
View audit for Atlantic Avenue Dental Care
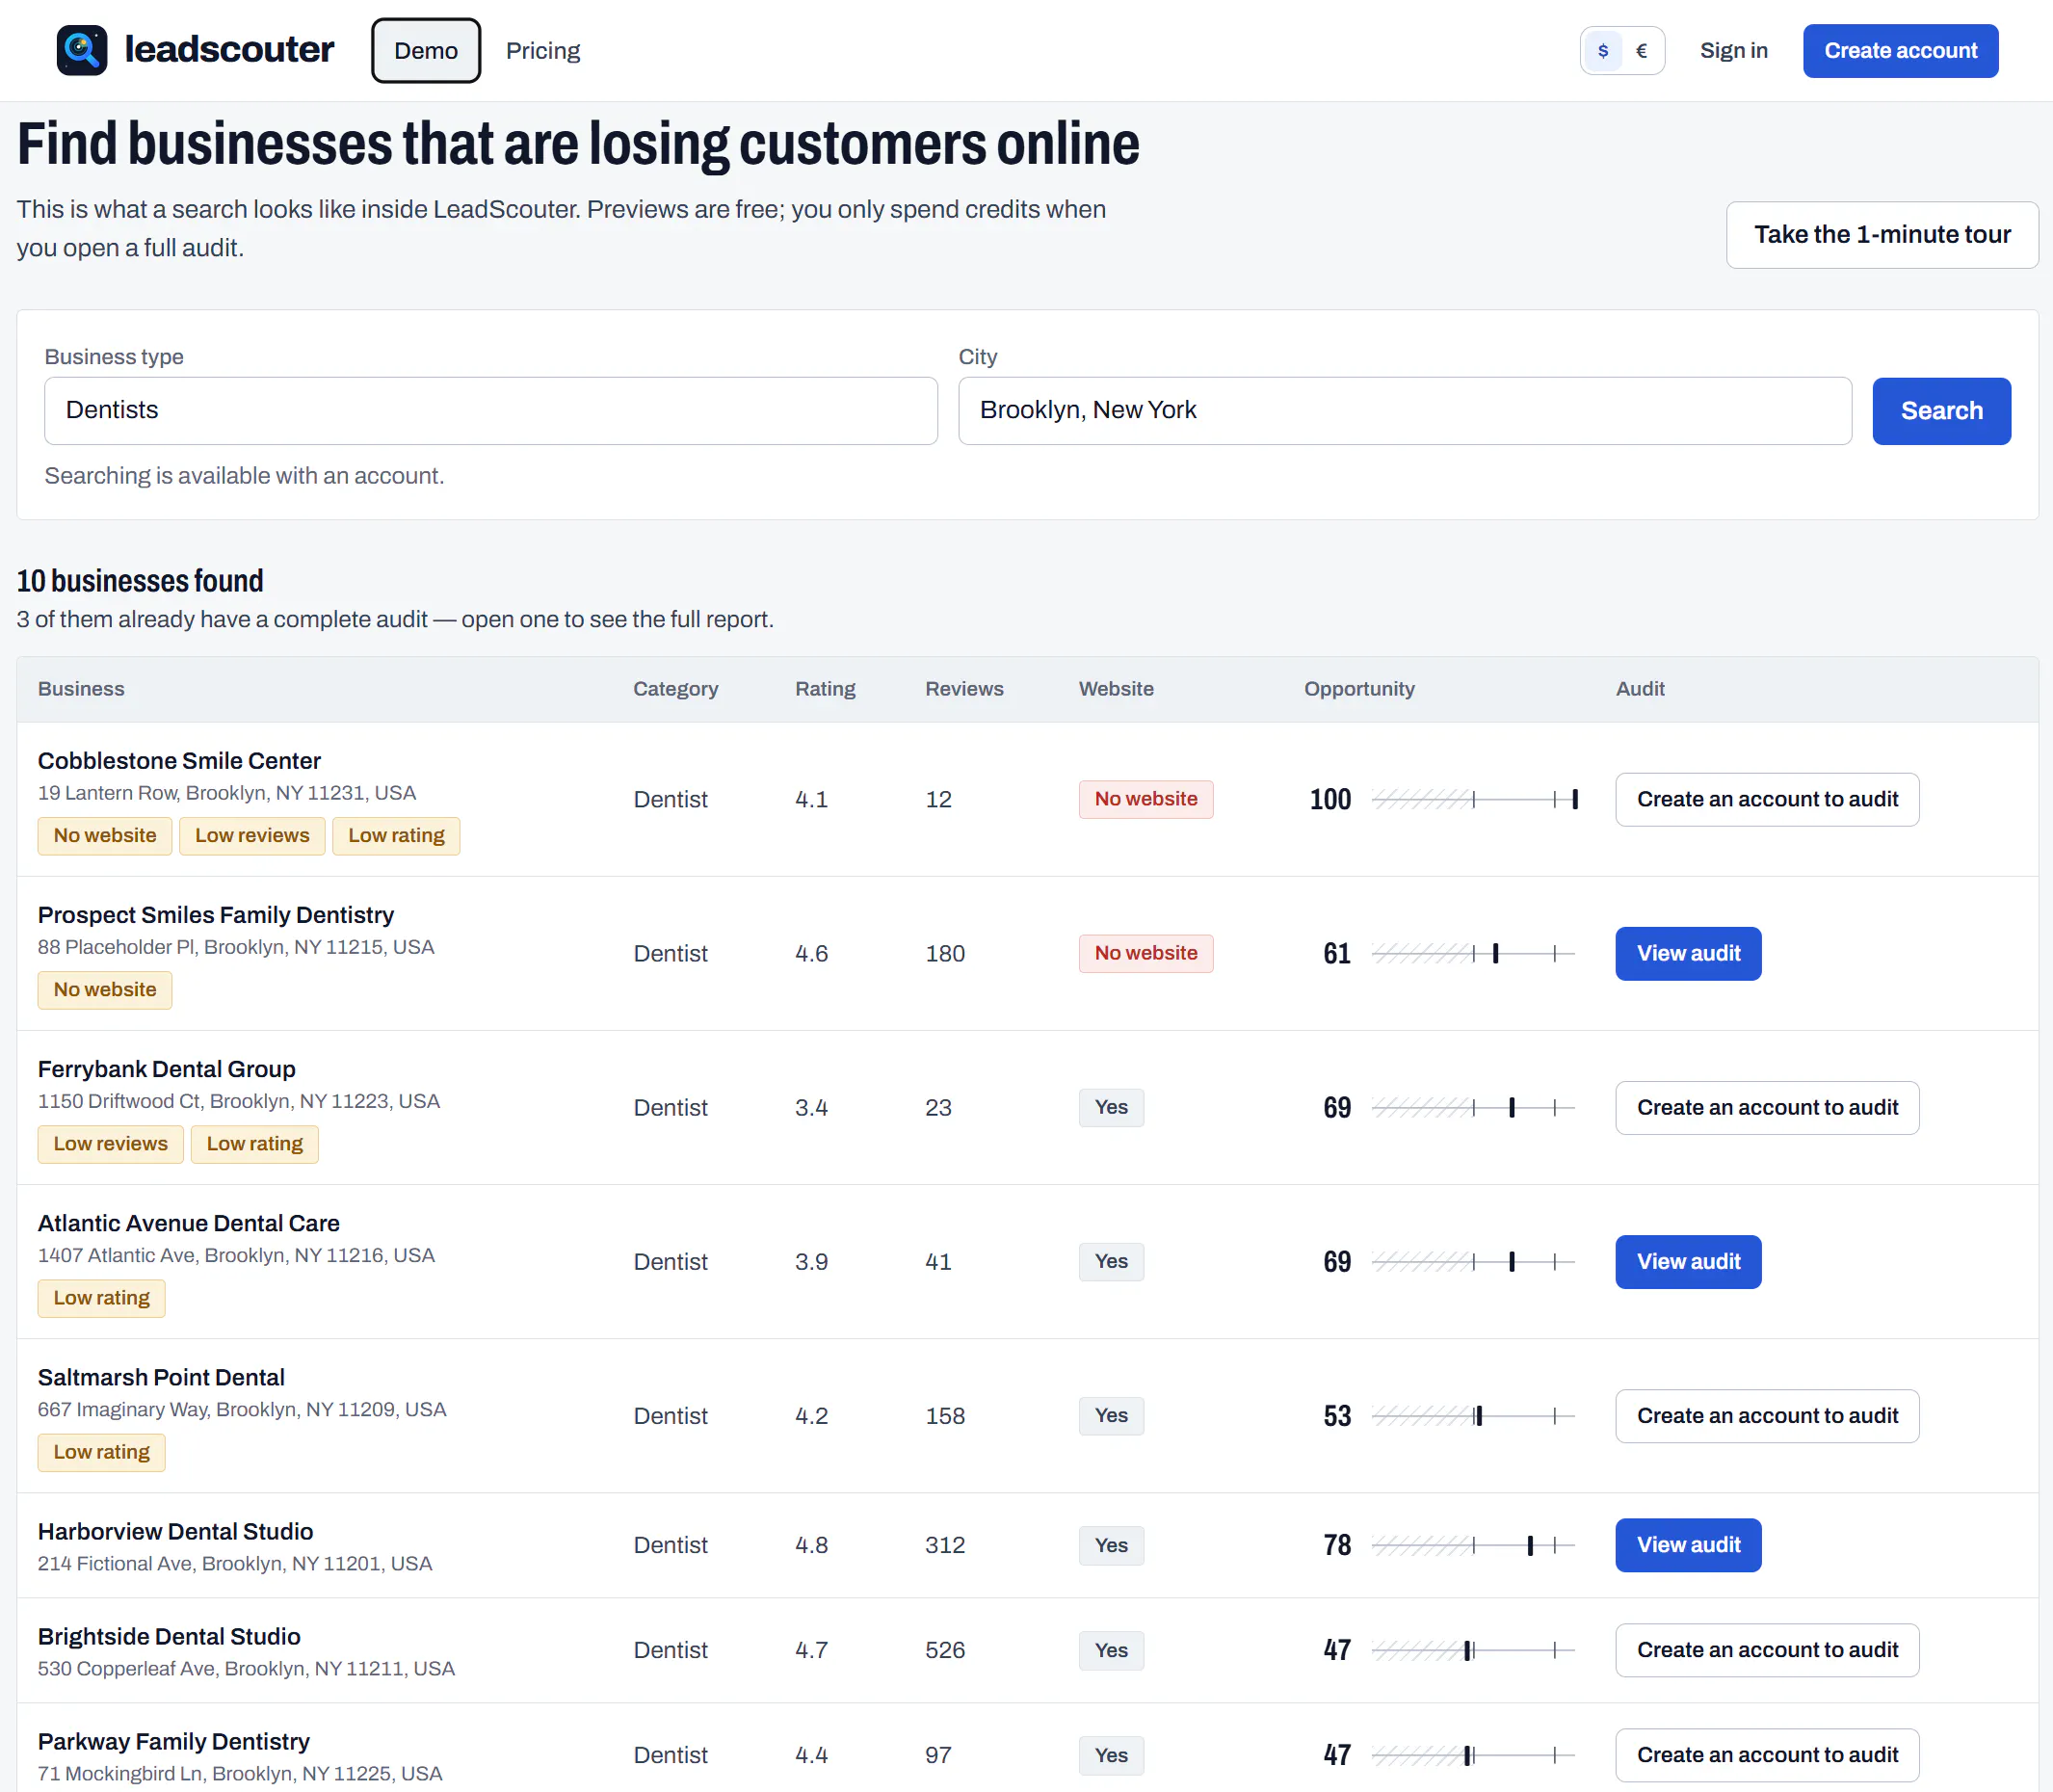[1688, 1261]
